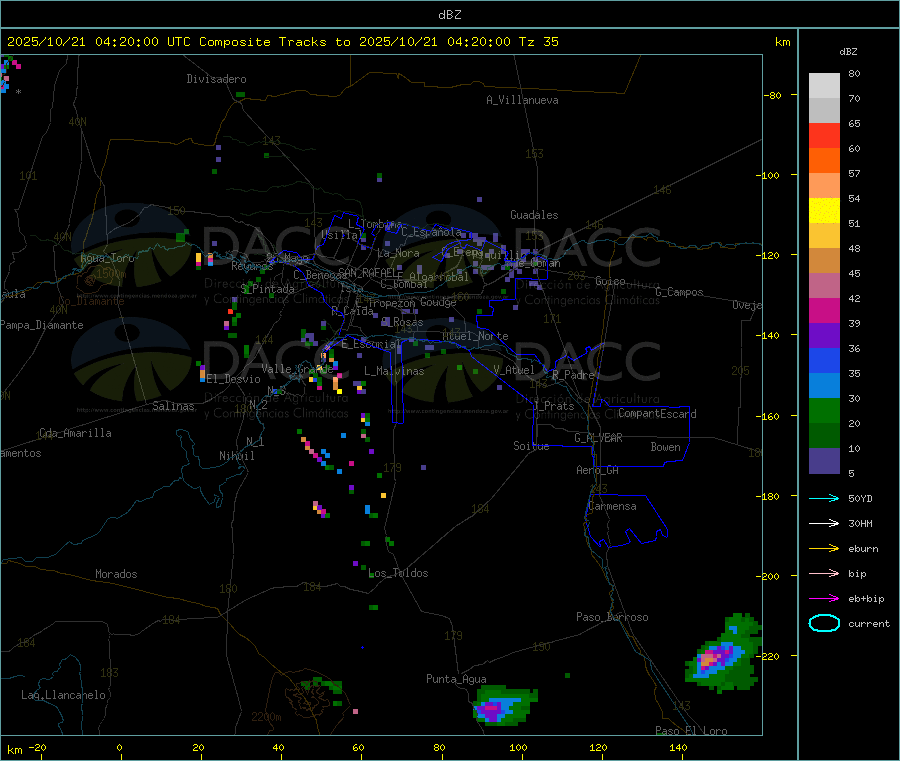Click the Carmensa map label
The height and width of the screenshot is (761, 900).
coord(612,506)
